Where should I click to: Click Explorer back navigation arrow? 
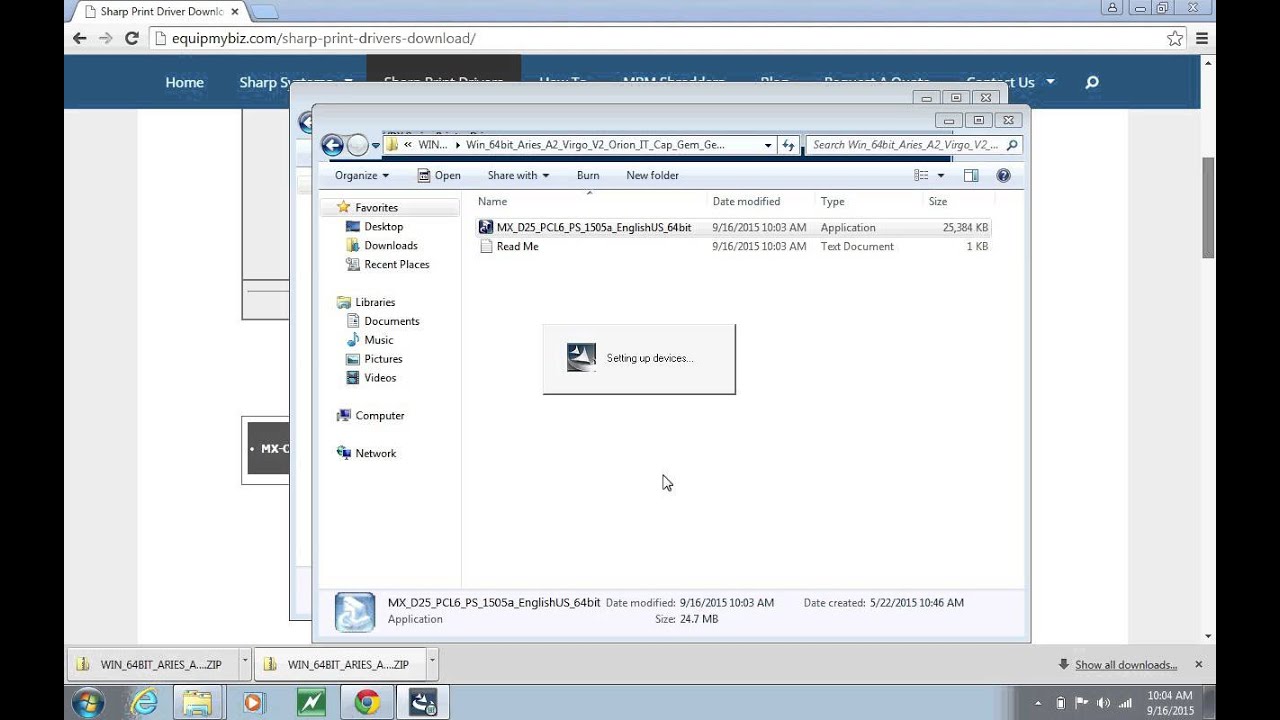click(333, 146)
